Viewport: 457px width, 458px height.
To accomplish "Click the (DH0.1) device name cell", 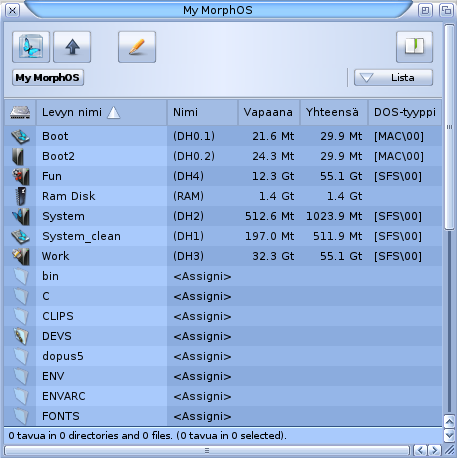I will click(194, 136).
